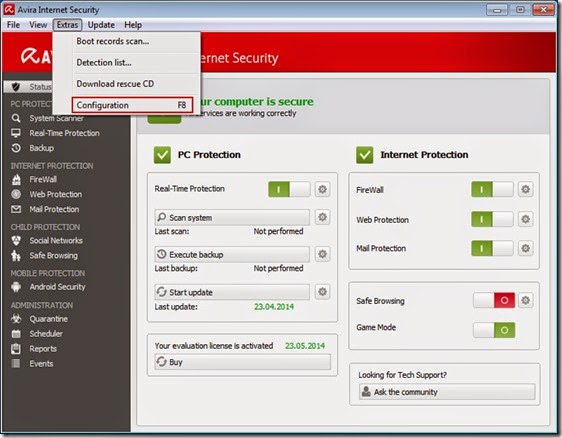Click the FireWall icon in sidebar
The height and width of the screenshot is (438, 562).
[x=16, y=179]
